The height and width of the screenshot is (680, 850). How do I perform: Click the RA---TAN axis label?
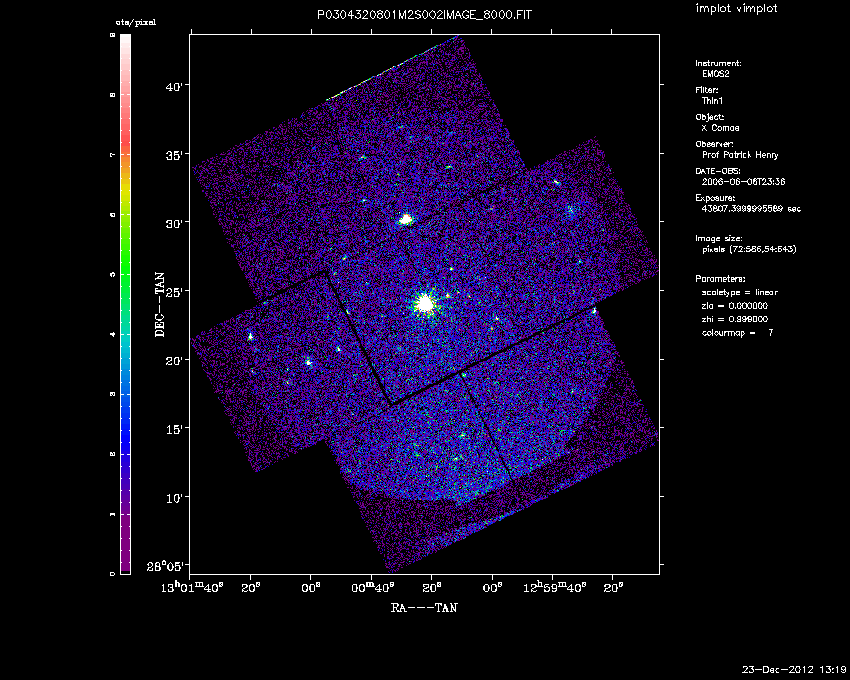tap(424, 607)
